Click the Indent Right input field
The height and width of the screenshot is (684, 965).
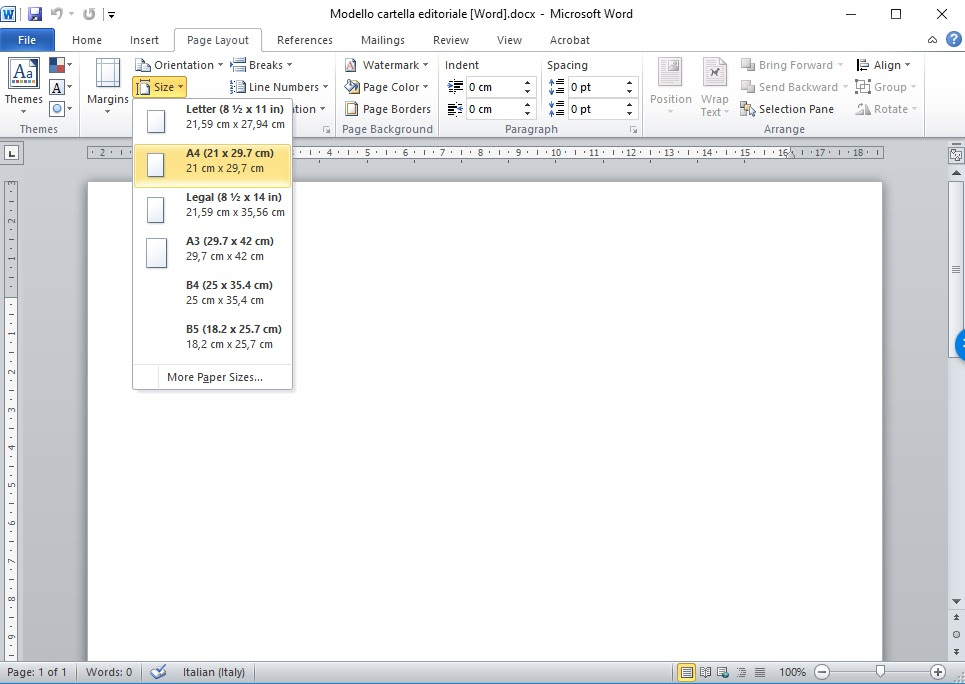[x=494, y=109]
